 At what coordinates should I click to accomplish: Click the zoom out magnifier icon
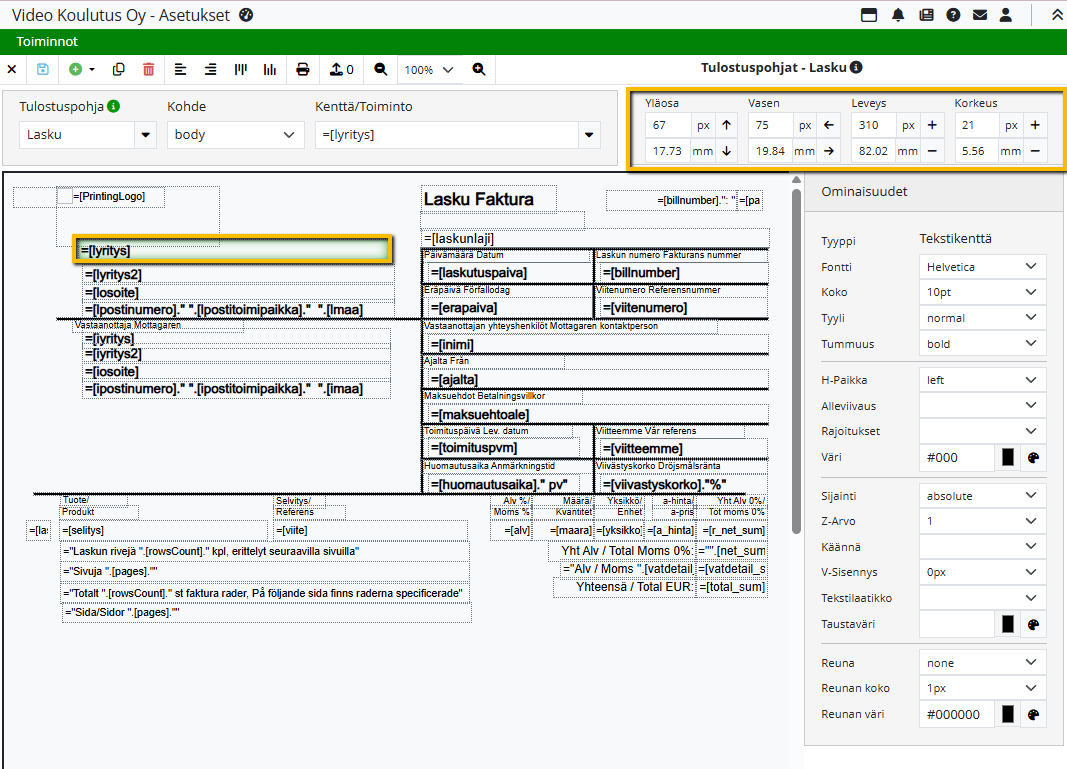(x=381, y=69)
